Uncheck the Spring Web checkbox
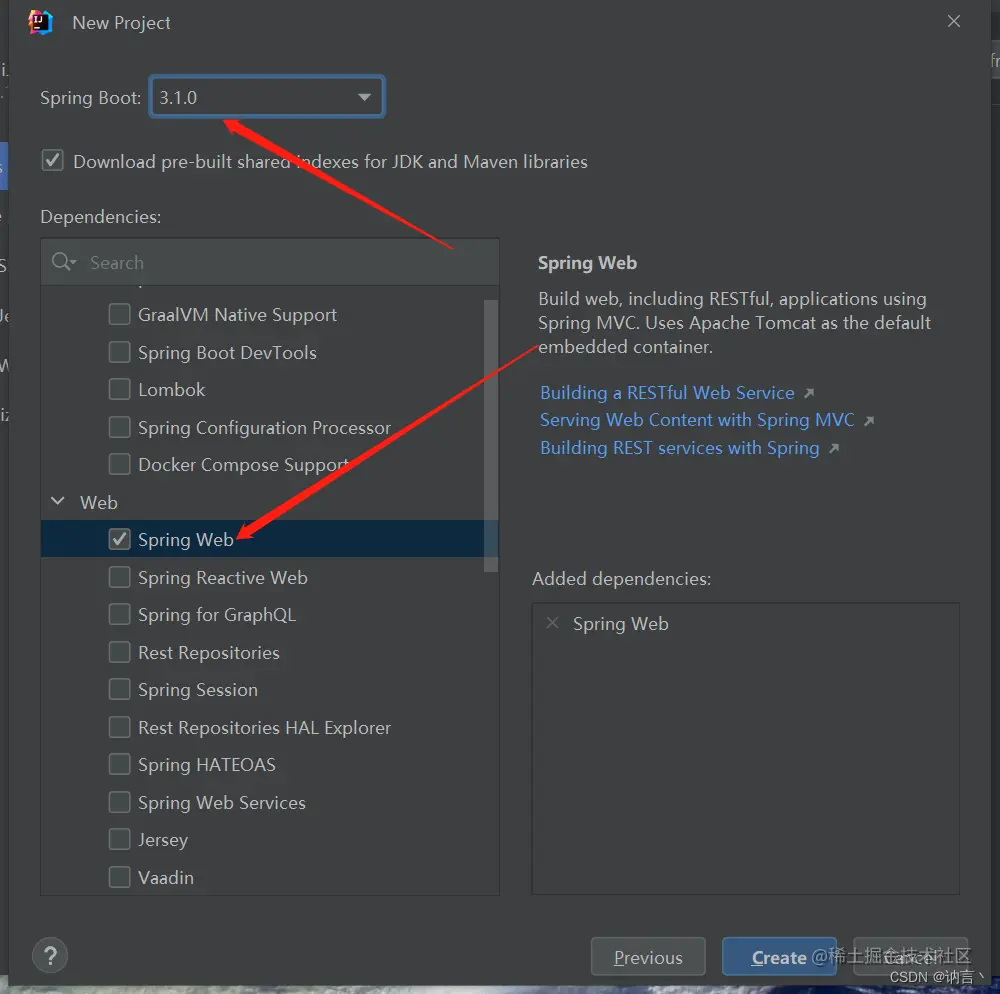This screenshot has width=1000, height=994. [119, 539]
